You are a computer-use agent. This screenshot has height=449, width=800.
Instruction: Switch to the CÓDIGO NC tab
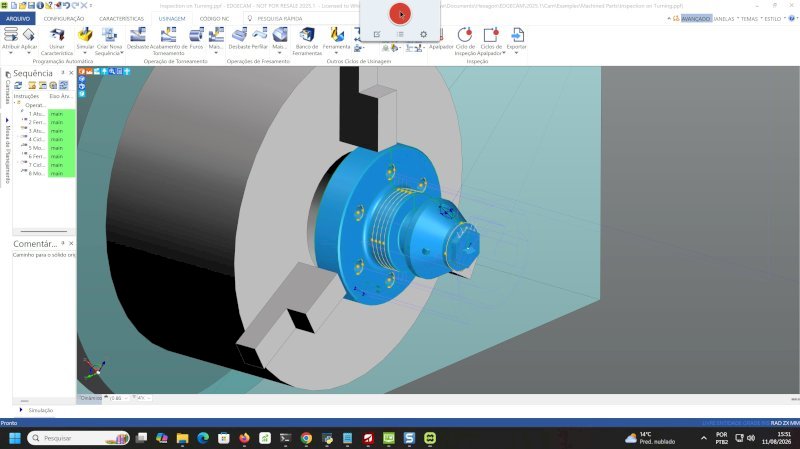tap(214, 18)
